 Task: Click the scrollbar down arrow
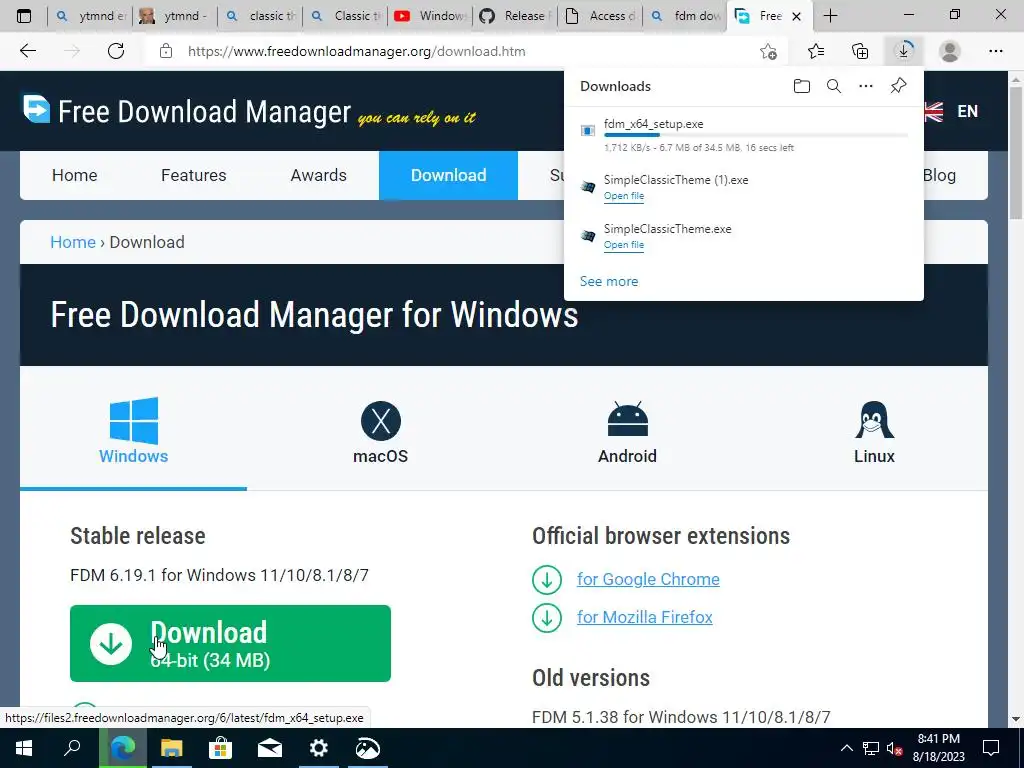pyautogui.click(x=1016, y=719)
